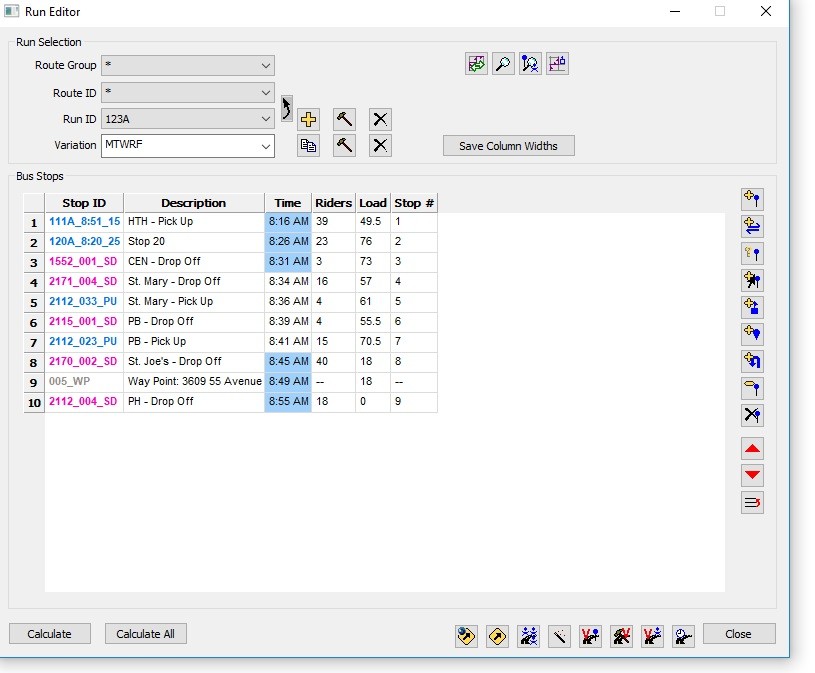Click the rider with clock icon
This screenshot has width=815, height=673.
(683, 636)
